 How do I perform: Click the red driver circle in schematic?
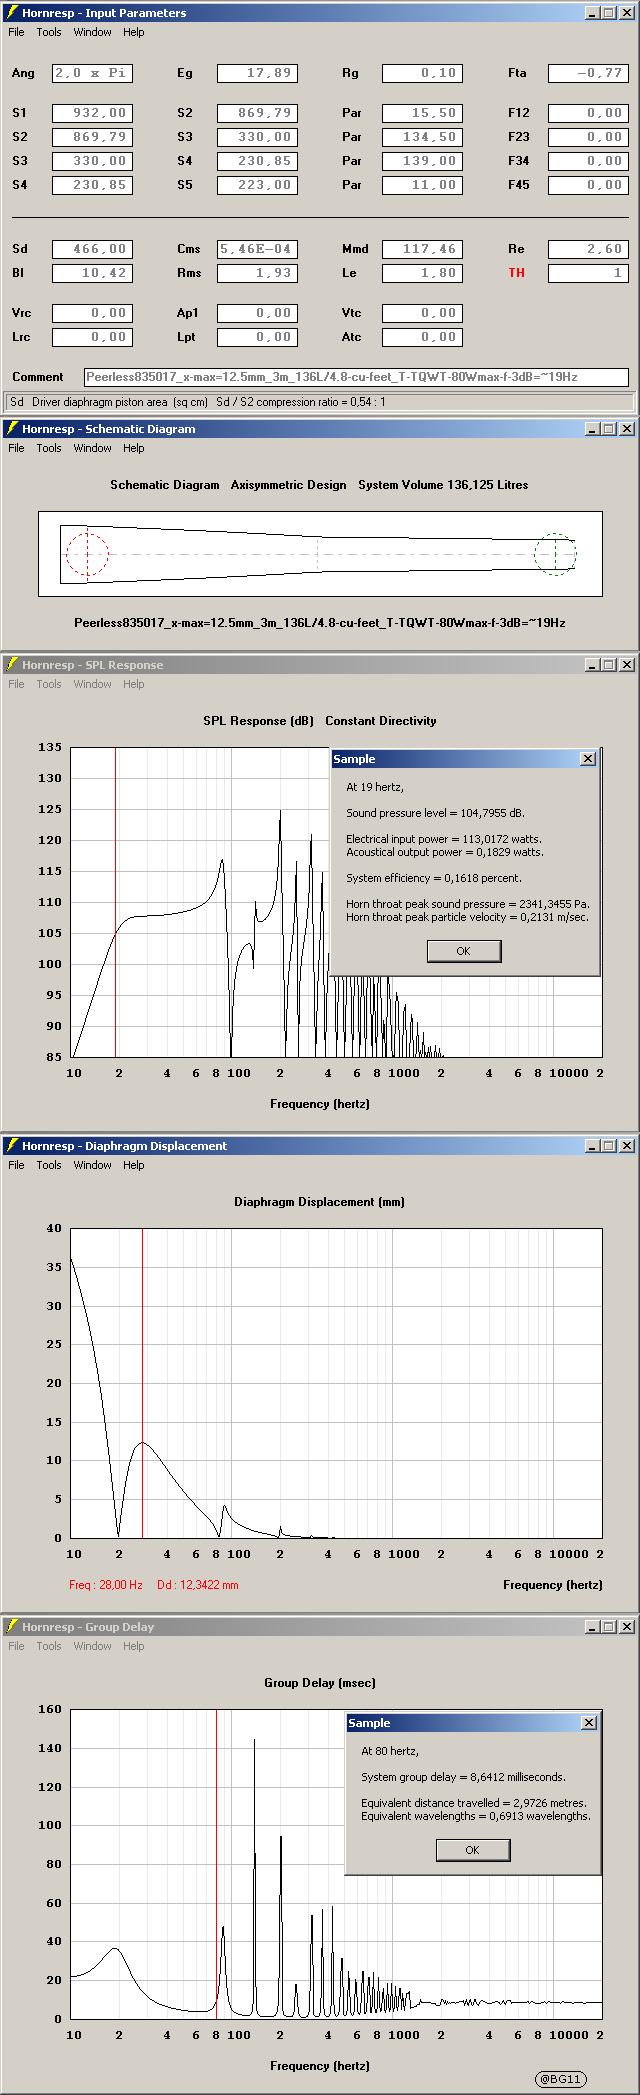click(87, 554)
